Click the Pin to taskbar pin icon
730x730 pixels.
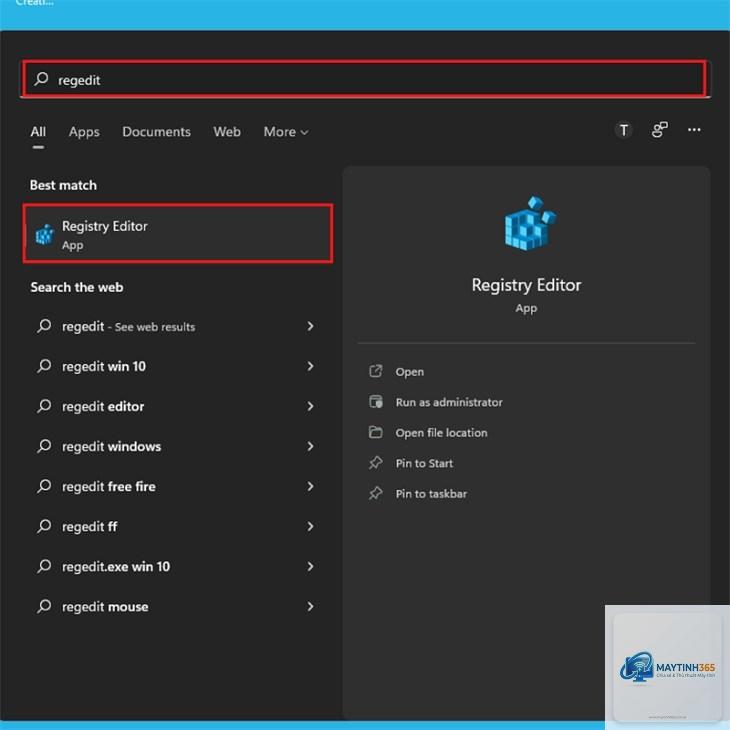click(376, 493)
